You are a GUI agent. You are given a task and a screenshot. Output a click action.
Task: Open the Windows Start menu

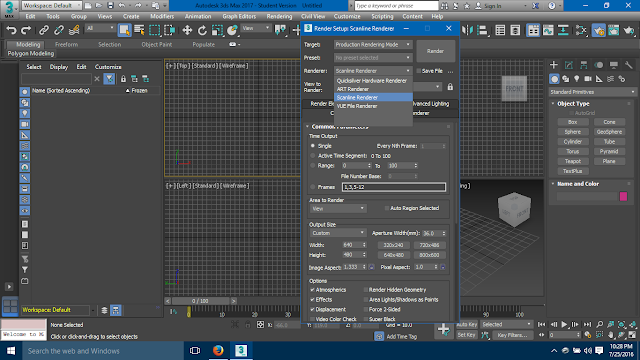point(11,351)
